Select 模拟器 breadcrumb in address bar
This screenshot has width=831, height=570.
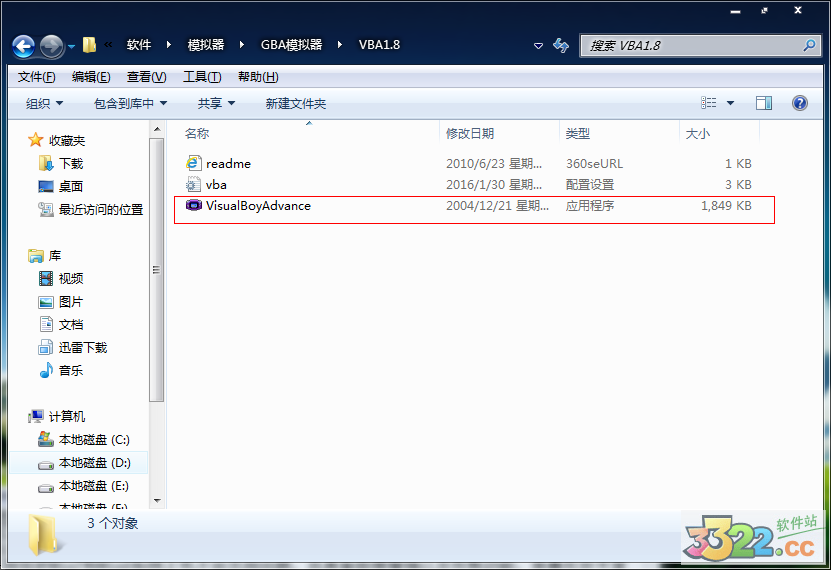(x=206, y=44)
